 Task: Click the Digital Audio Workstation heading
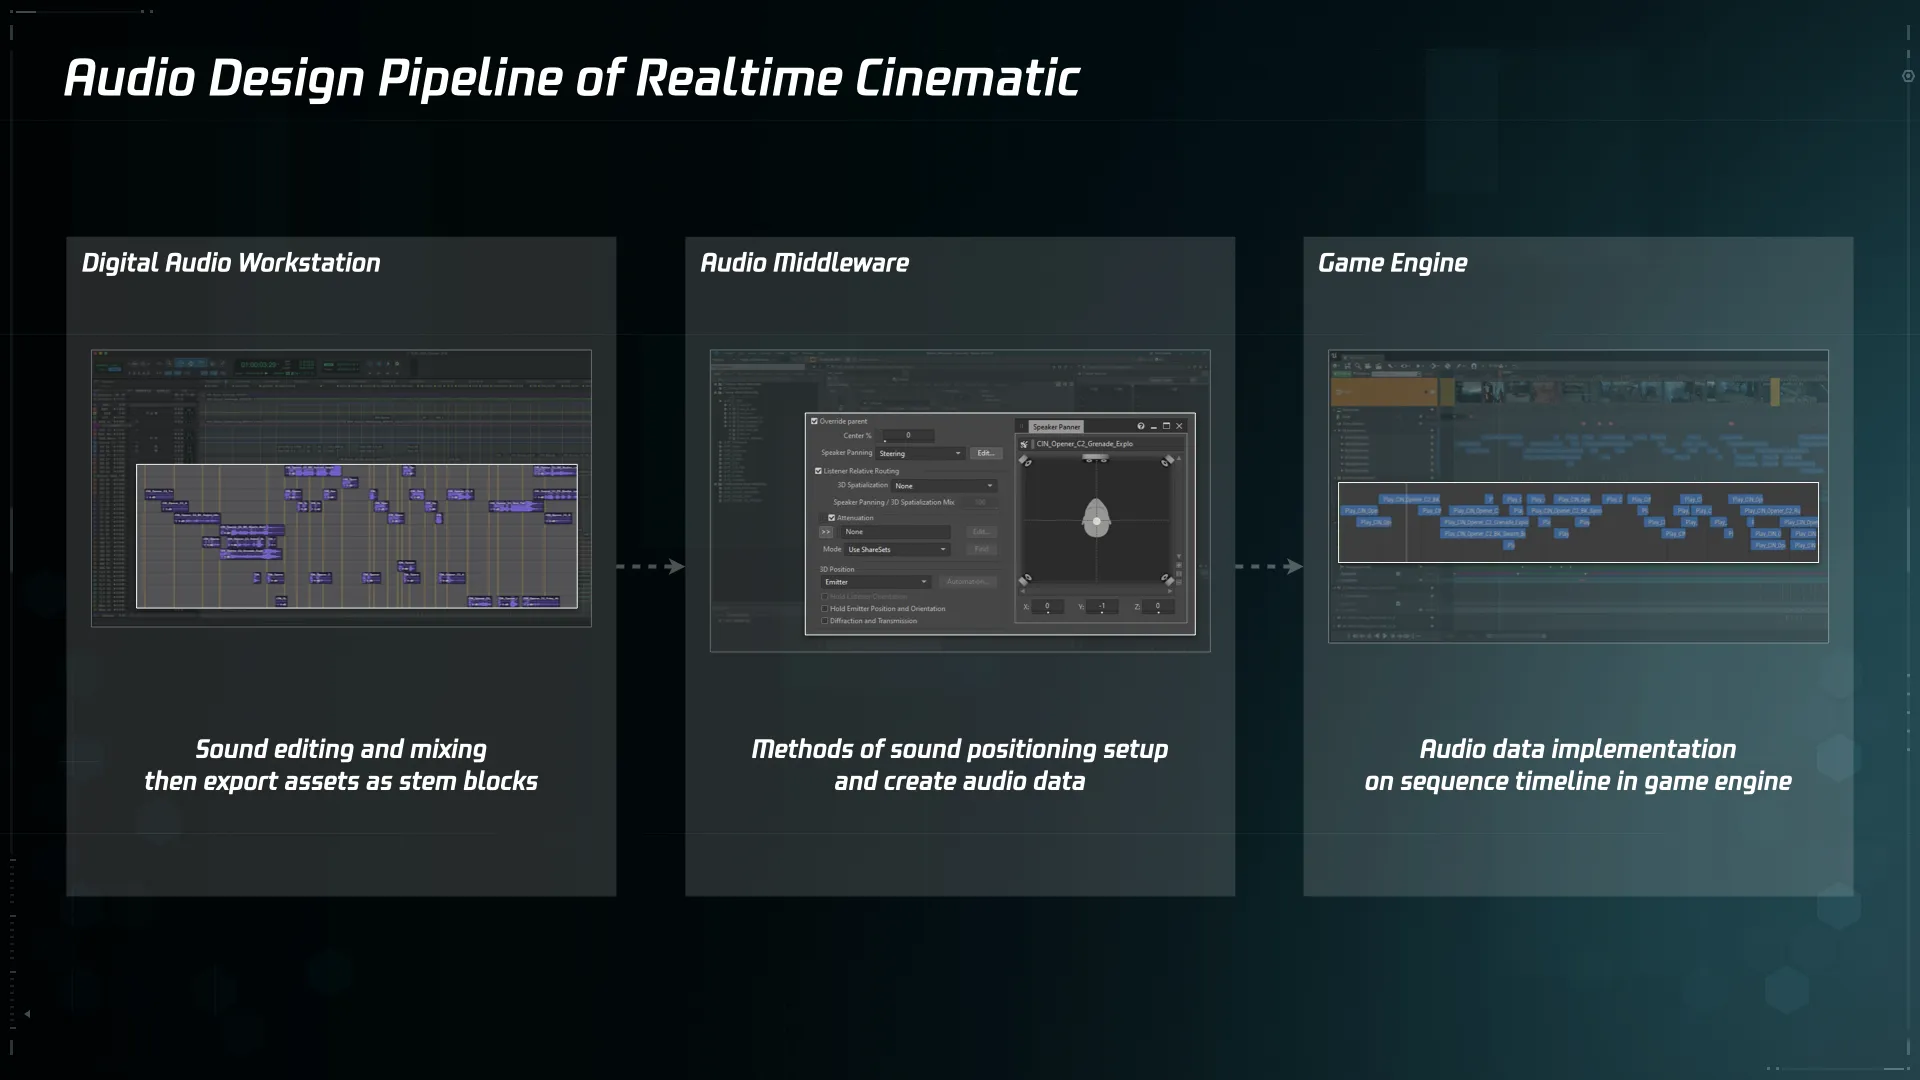pyautogui.click(x=231, y=263)
